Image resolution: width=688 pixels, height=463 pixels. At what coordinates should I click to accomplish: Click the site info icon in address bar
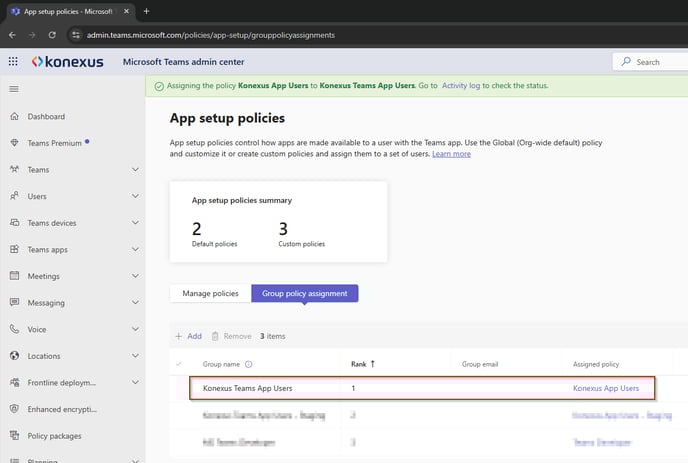[76, 35]
